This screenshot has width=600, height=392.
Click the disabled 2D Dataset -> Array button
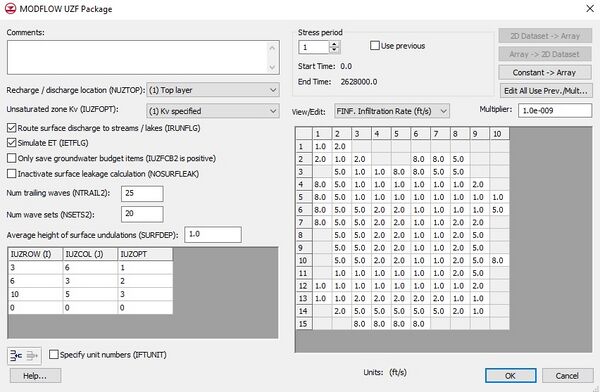click(545, 36)
